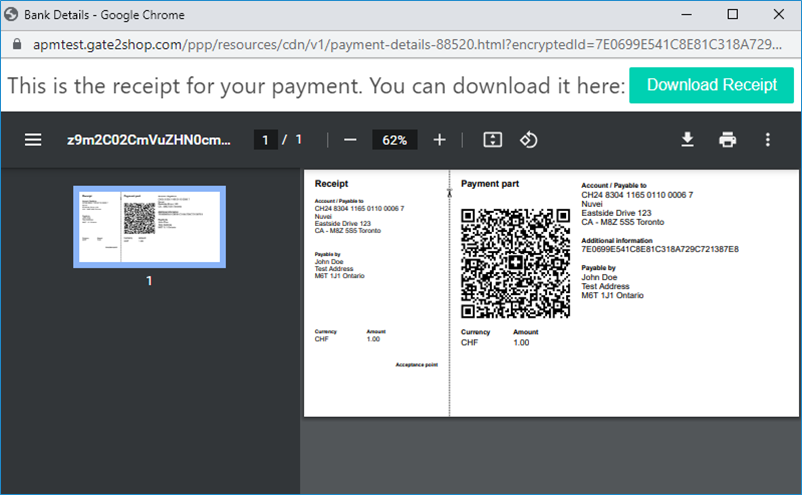This screenshot has width=802, height=495.
Task: Click the Download Receipt button
Action: [x=711, y=85]
